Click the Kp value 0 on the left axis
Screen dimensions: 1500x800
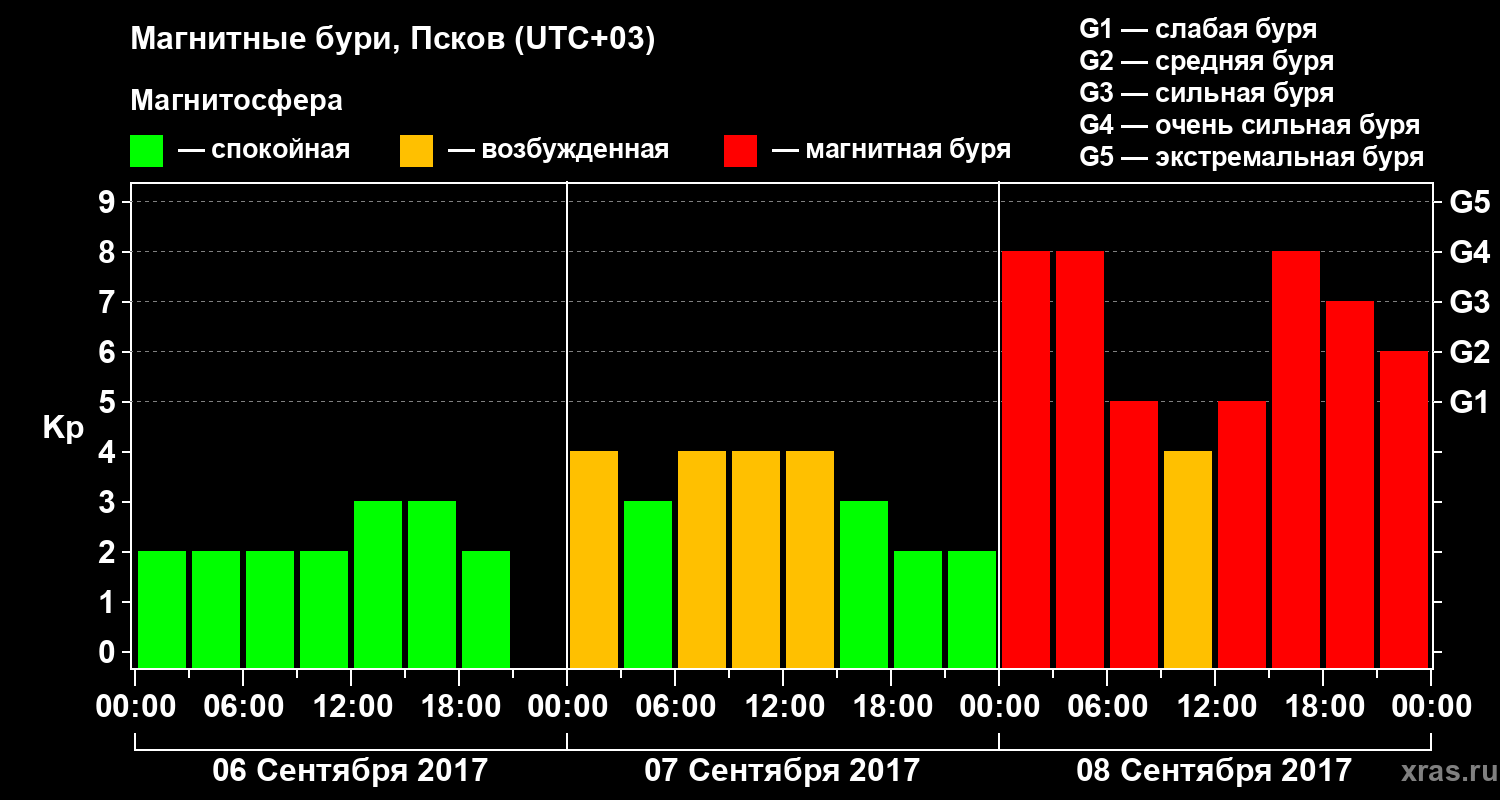pyautogui.click(x=109, y=652)
